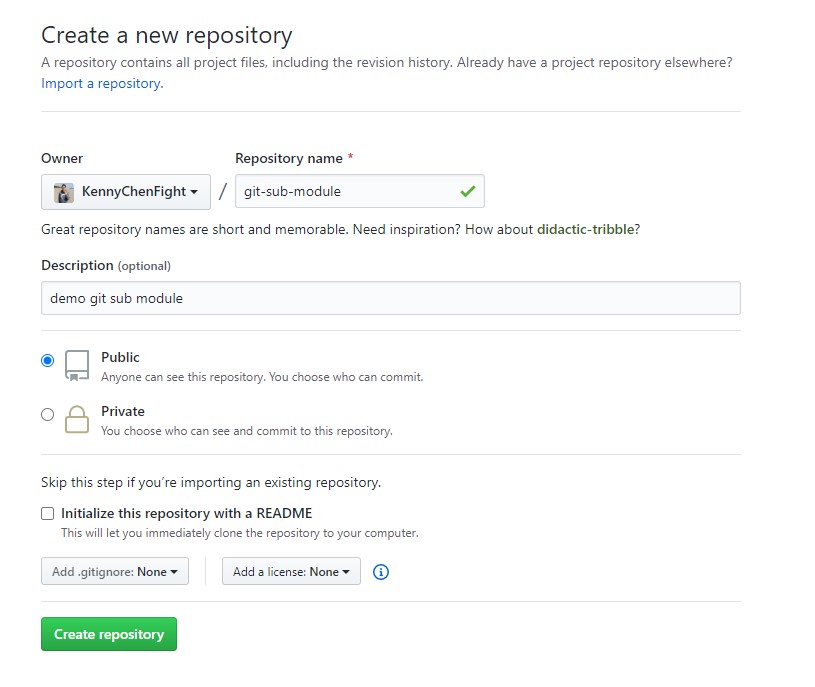
Task: Select the Public radio button
Action: [x=47, y=360]
